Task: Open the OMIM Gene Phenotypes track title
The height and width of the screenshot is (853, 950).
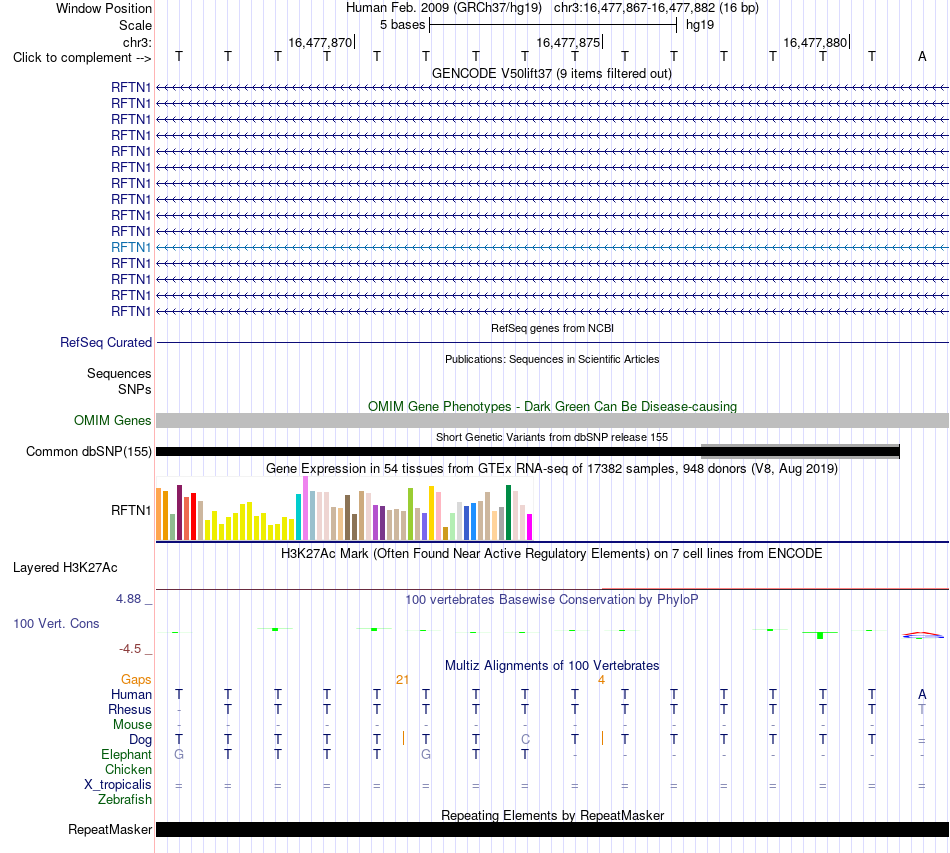Action: [x=552, y=407]
